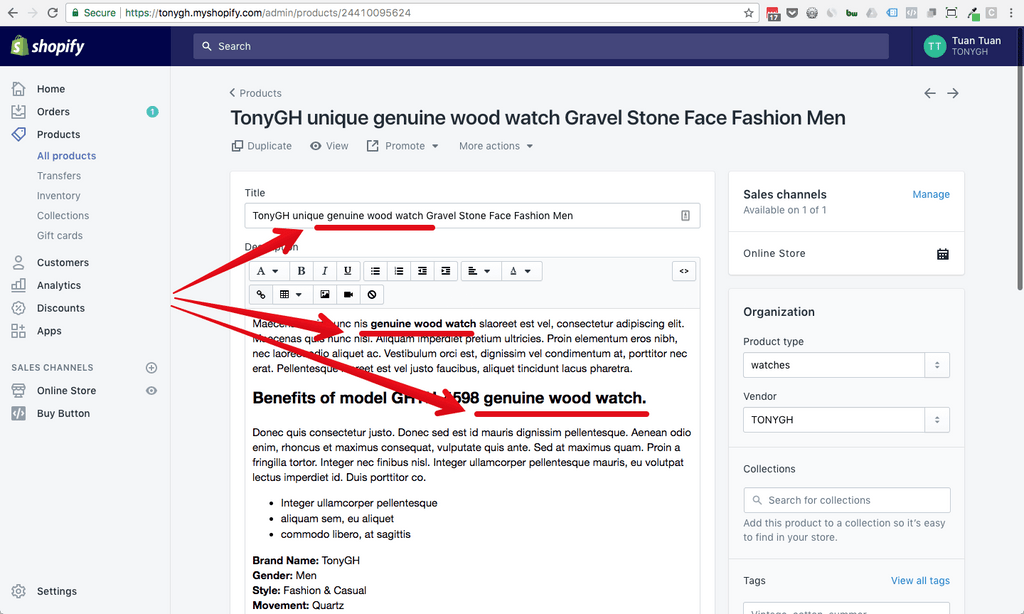Screen dimensions: 1024x614
Task: Click the browser back button
Action: tap(12, 12)
